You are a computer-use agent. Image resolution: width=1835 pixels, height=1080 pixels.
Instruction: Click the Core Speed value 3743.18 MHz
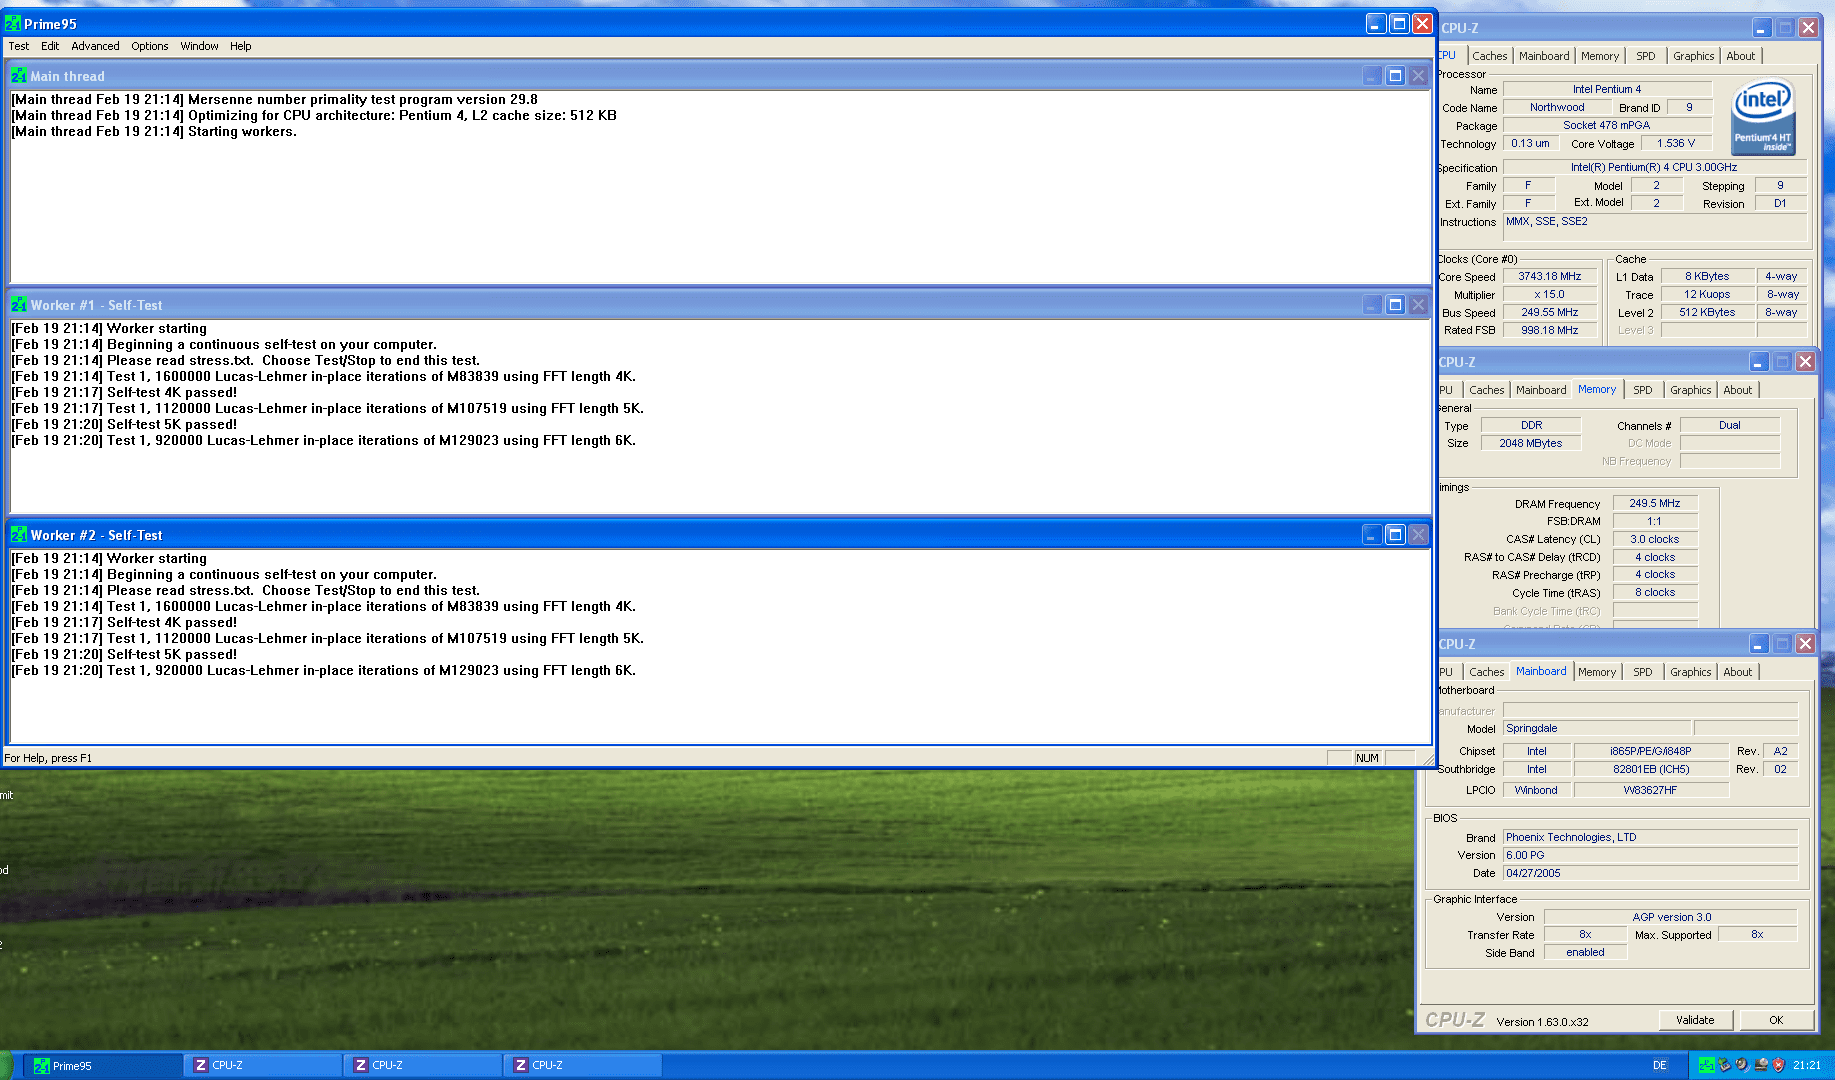pos(1550,277)
